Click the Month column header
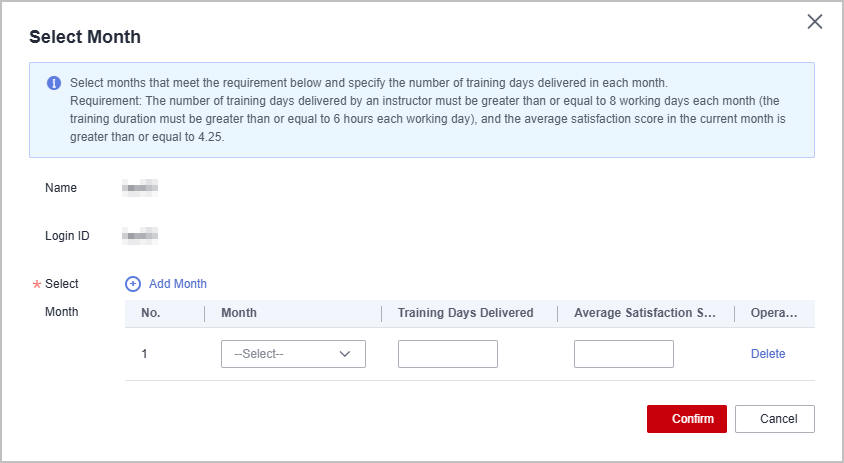The width and height of the screenshot is (844, 463). pyautogui.click(x=239, y=313)
